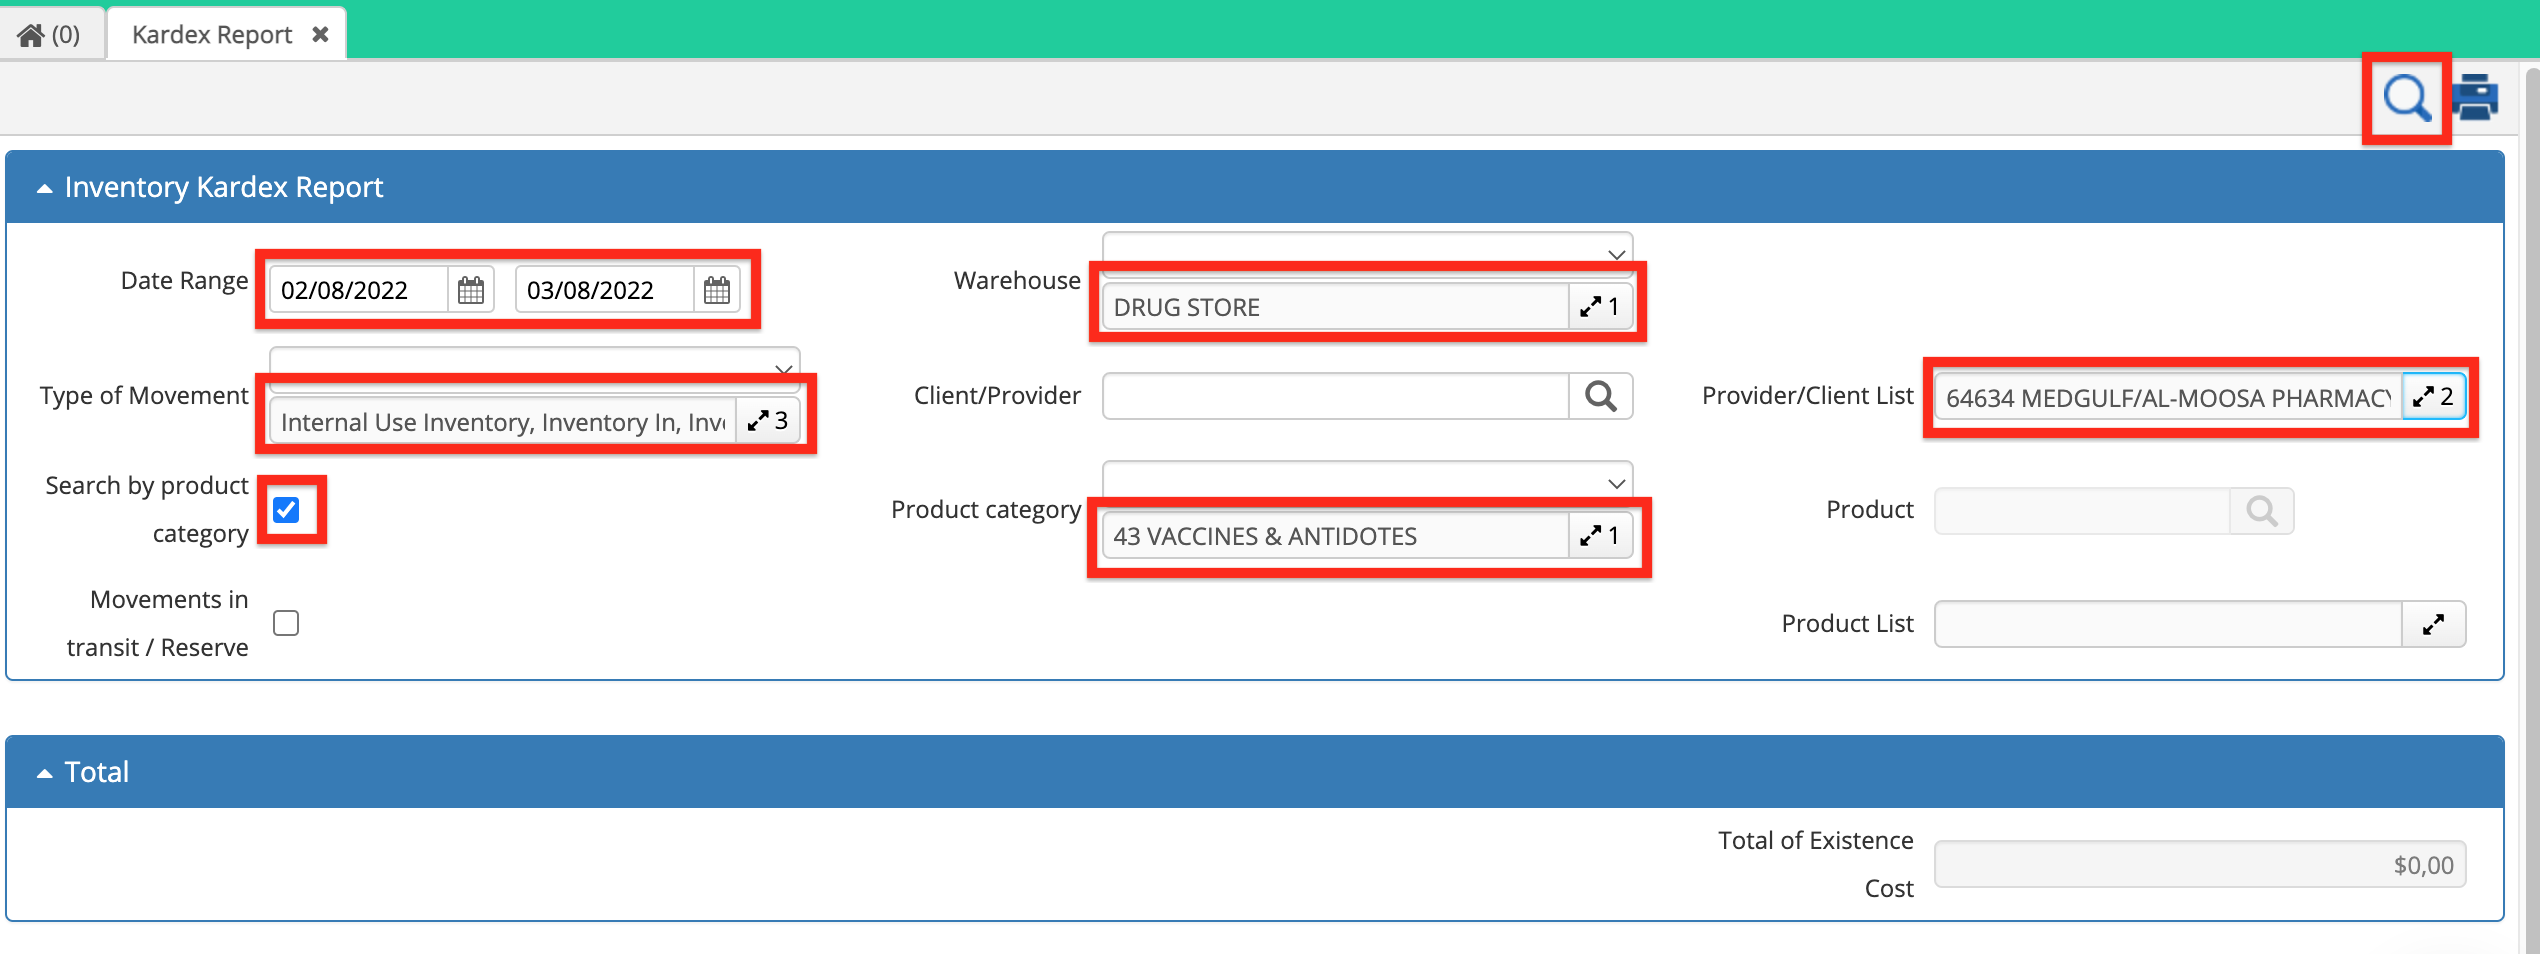This screenshot has width=2540, height=954.
Task: Click the search magnifier icon in the toolbar
Action: coord(2406,97)
